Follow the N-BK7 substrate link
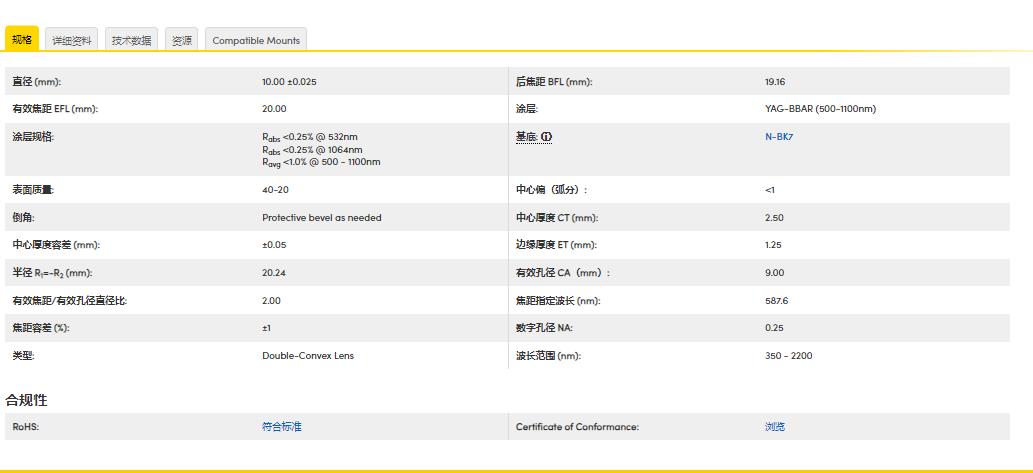 778,137
